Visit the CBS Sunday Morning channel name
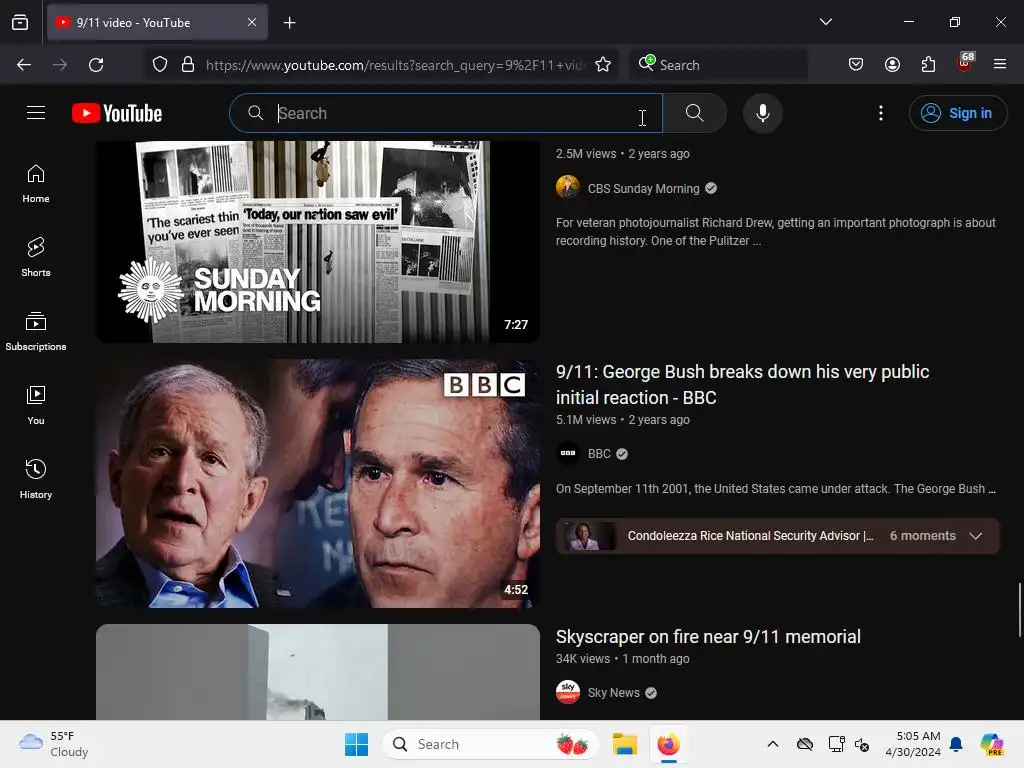1024x768 pixels. point(643,189)
